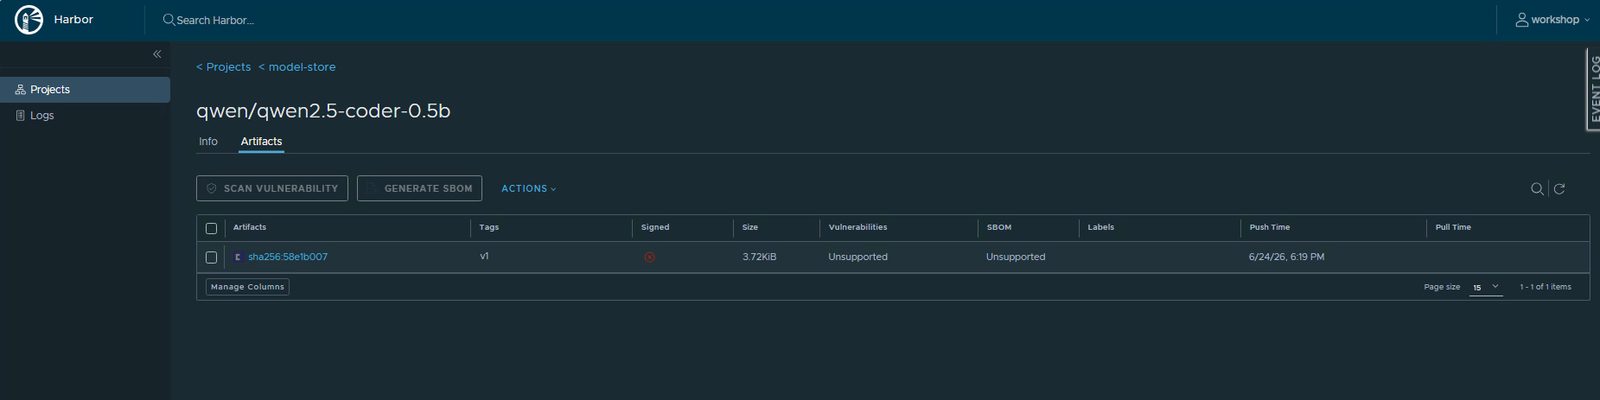Image resolution: width=1600 pixels, height=400 pixels.
Task: Open the ACTIONS dropdown
Action: (529, 188)
